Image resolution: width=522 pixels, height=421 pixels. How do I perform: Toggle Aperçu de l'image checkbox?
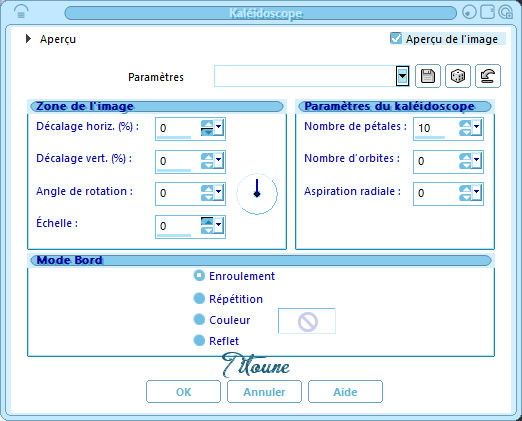click(x=396, y=38)
